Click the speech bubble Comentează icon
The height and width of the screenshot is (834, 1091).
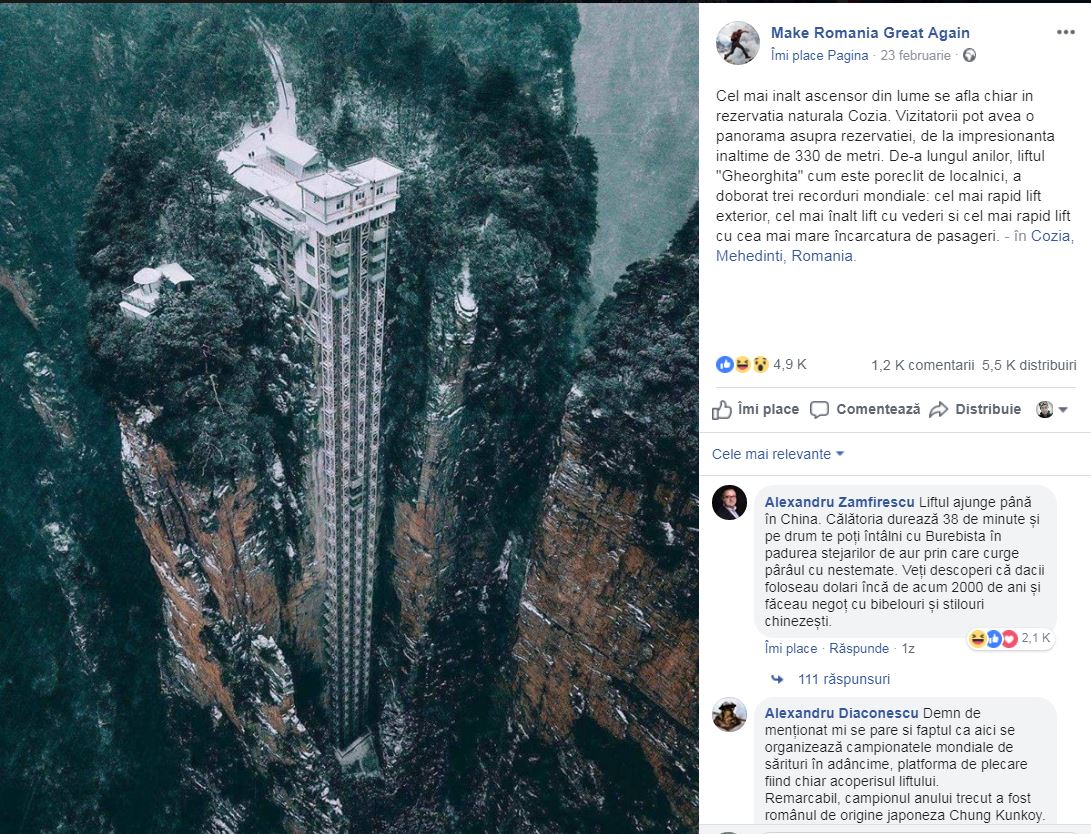coord(819,409)
